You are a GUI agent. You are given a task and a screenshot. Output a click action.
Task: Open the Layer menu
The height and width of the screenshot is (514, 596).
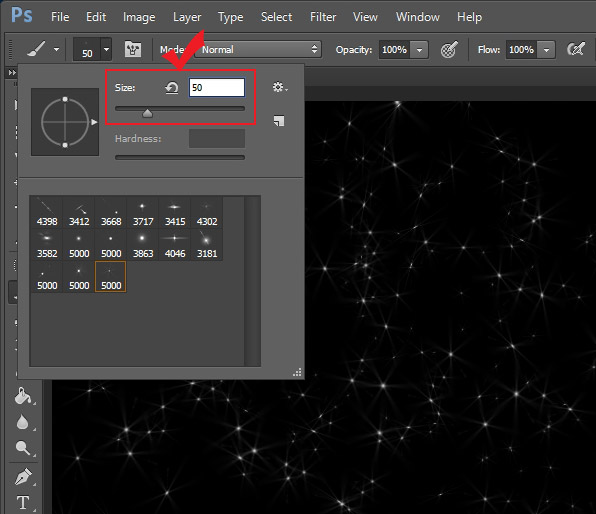pyautogui.click(x=187, y=17)
